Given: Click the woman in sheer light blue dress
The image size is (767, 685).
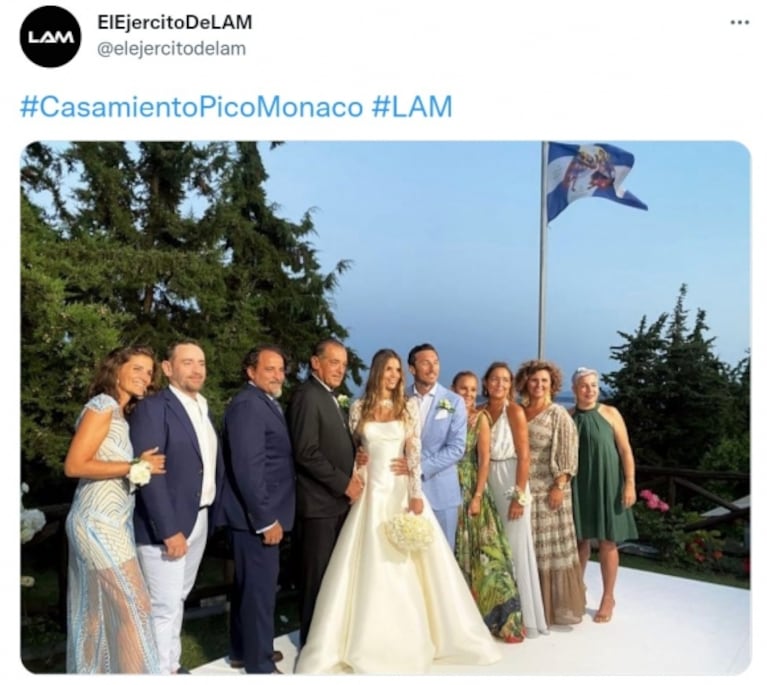Looking at the screenshot, I should pos(110,509).
